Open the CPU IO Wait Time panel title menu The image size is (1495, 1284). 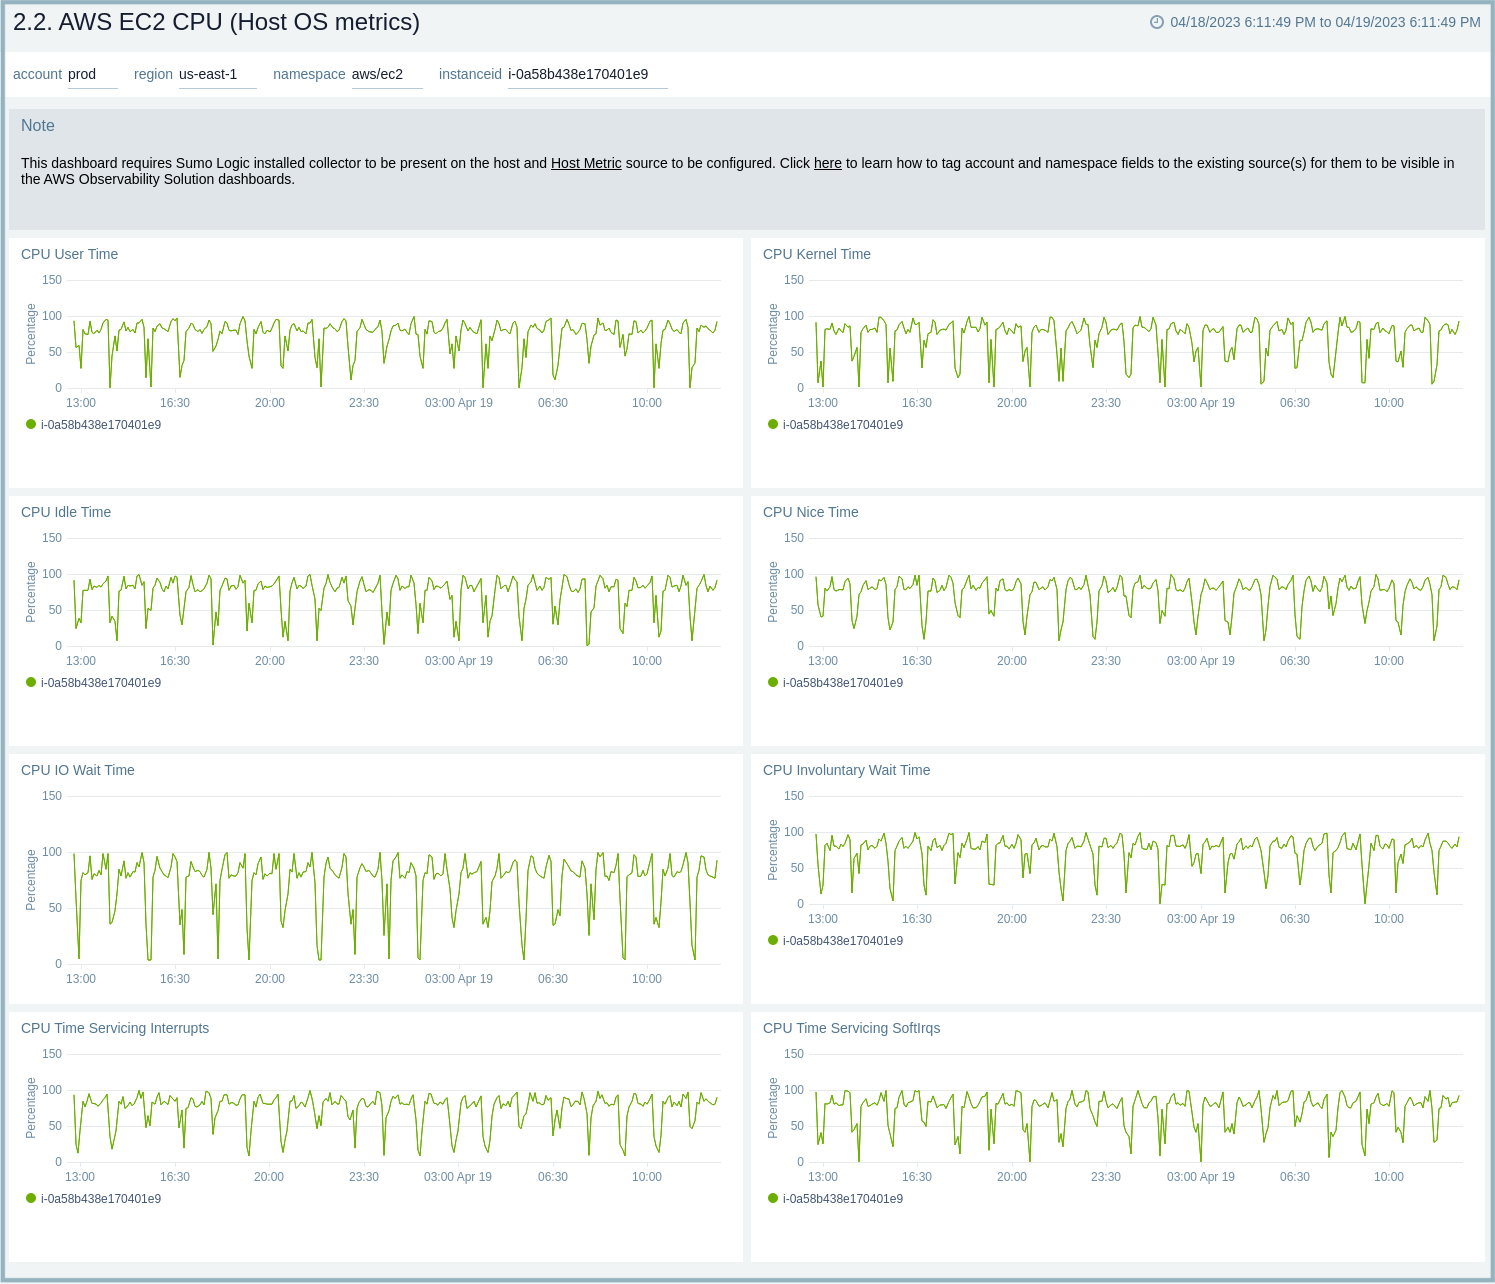point(77,770)
